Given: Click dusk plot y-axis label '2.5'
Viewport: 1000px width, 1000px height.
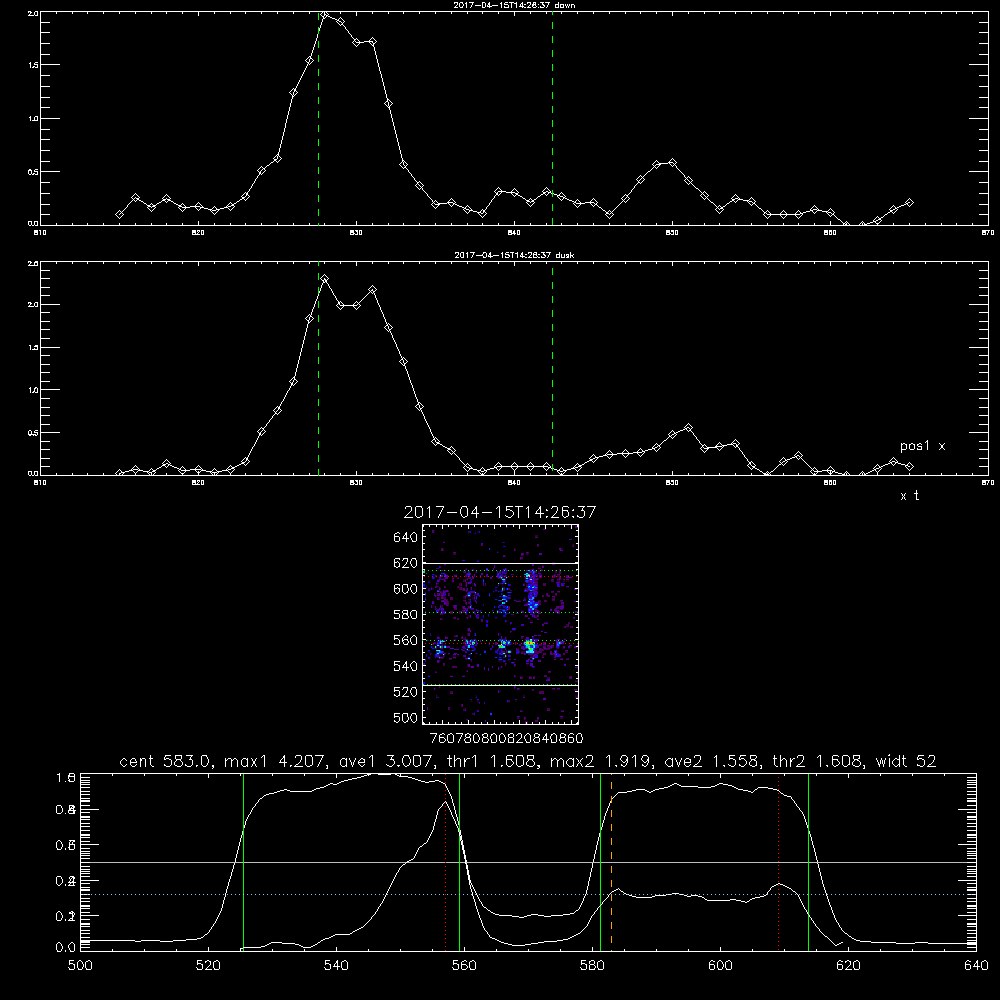Looking at the screenshot, I should (34, 263).
